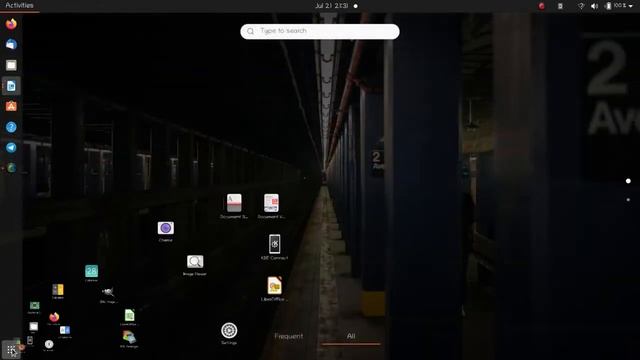
Task: Select the first app grid page dot
Action: pyautogui.click(x=628, y=181)
